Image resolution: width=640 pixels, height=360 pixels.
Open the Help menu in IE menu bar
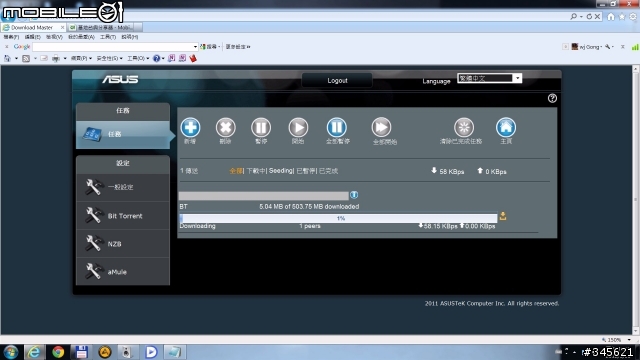pos(130,37)
